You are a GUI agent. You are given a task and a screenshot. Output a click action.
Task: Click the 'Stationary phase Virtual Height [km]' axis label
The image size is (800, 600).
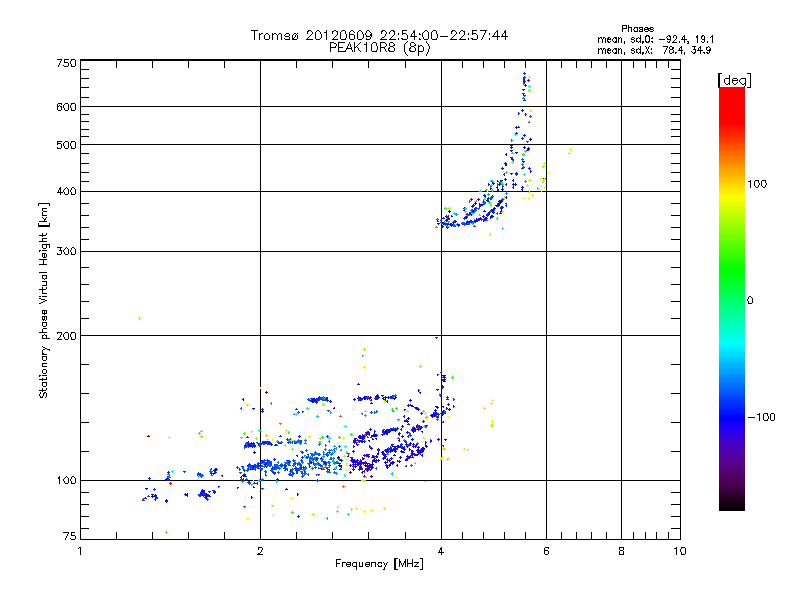pyautogui.click(x=44, y=300)
